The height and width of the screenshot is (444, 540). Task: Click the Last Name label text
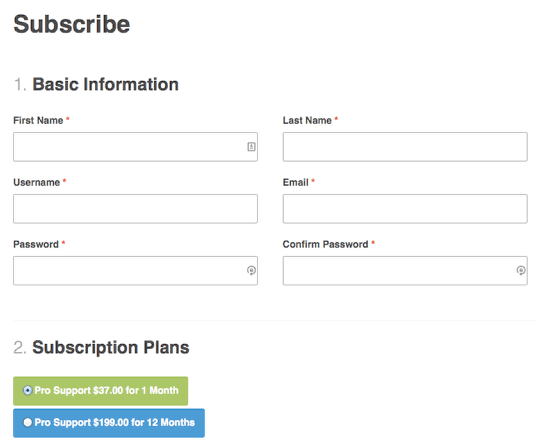tap(307, 121)
